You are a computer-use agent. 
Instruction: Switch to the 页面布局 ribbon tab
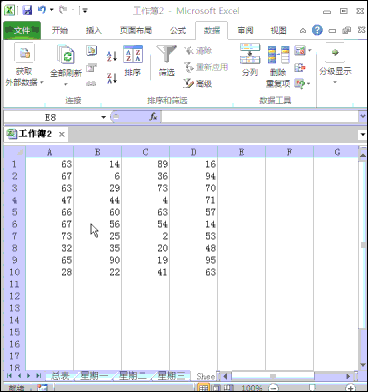tap(136, 31)
